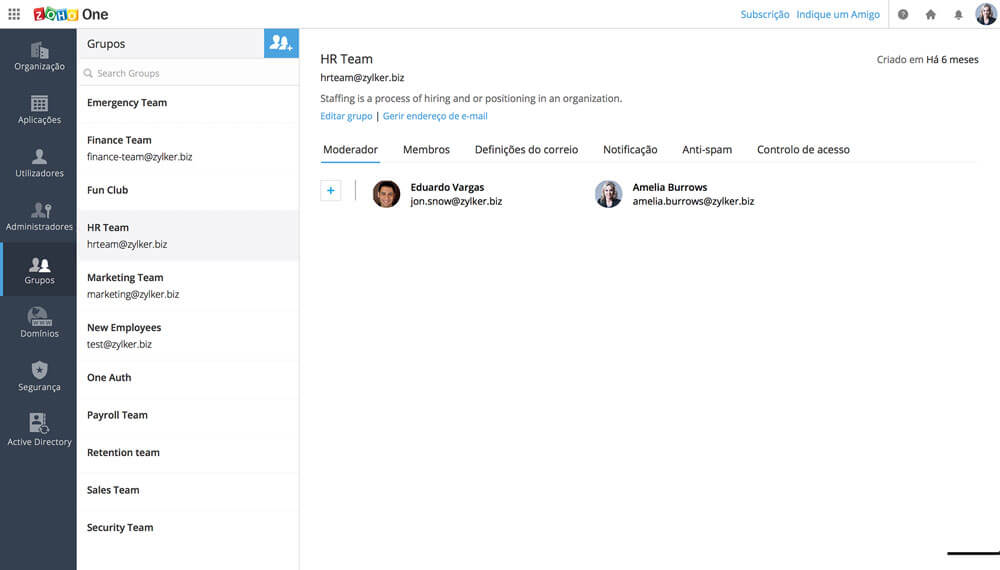This screenshot has height=570, width=1000.
Task: Open the apps grid launcher icon
Action: (14, 15)
